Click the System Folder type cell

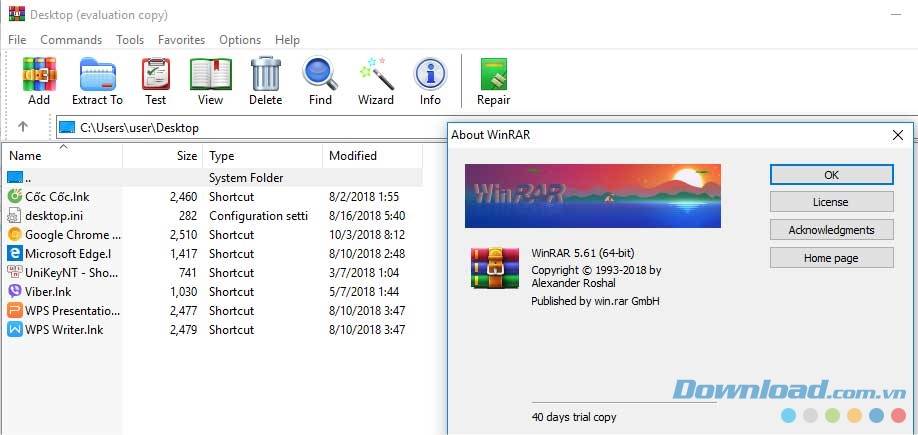[x=246, y=177]
